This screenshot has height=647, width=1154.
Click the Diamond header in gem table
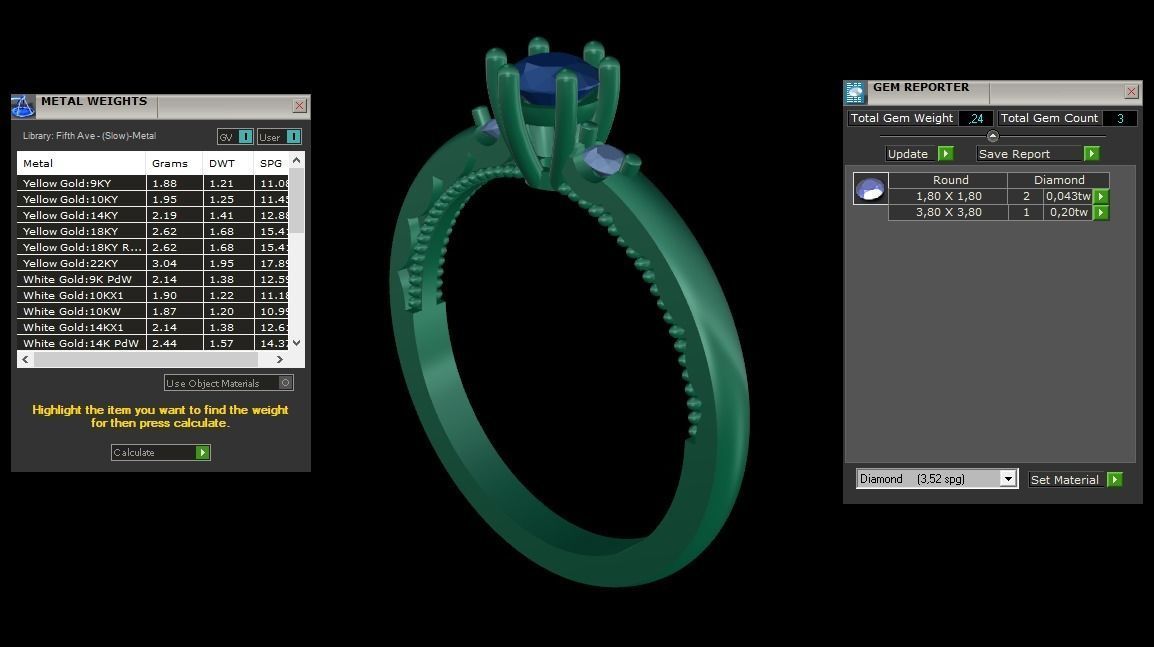click(x=1058, y=180)
